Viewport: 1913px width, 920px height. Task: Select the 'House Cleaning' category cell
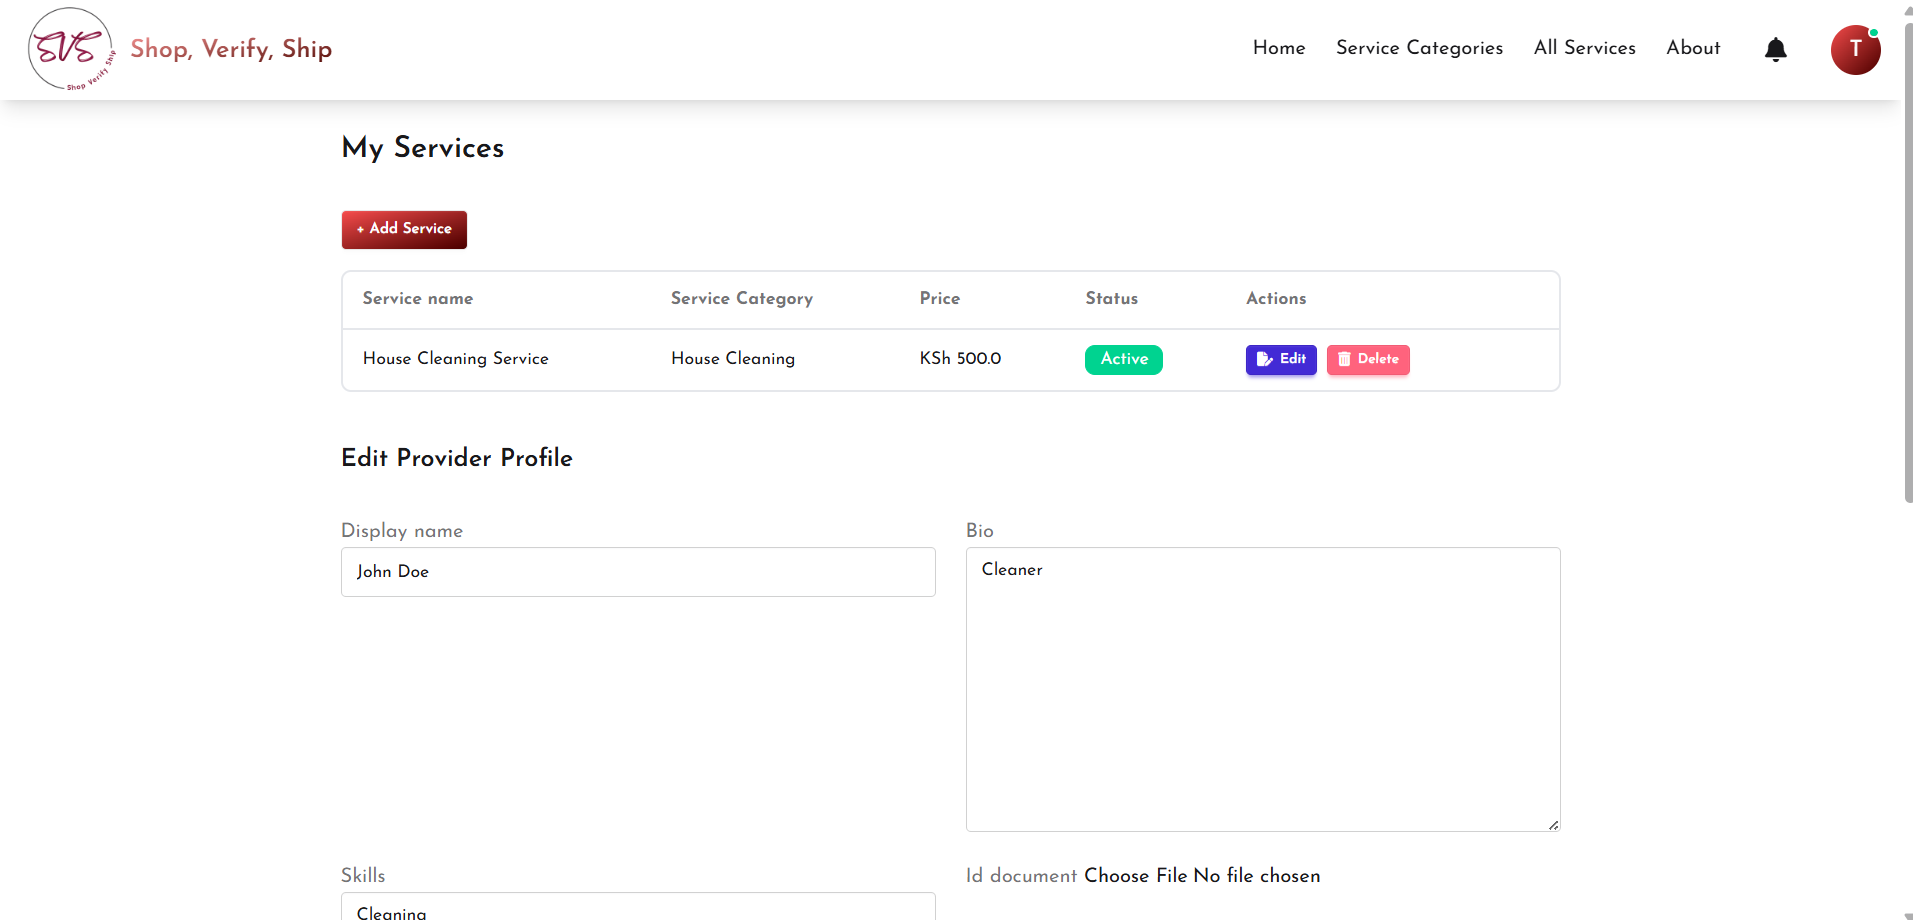[733, 359]
